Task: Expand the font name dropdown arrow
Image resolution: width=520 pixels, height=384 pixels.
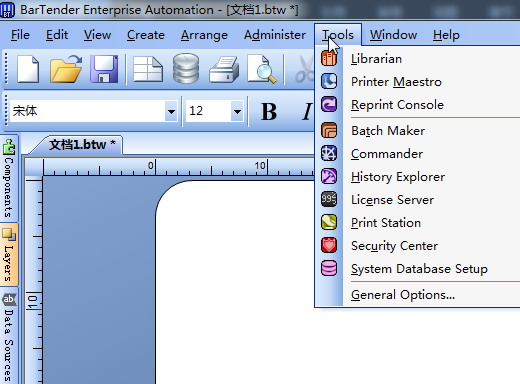Action: coord(171,111)
